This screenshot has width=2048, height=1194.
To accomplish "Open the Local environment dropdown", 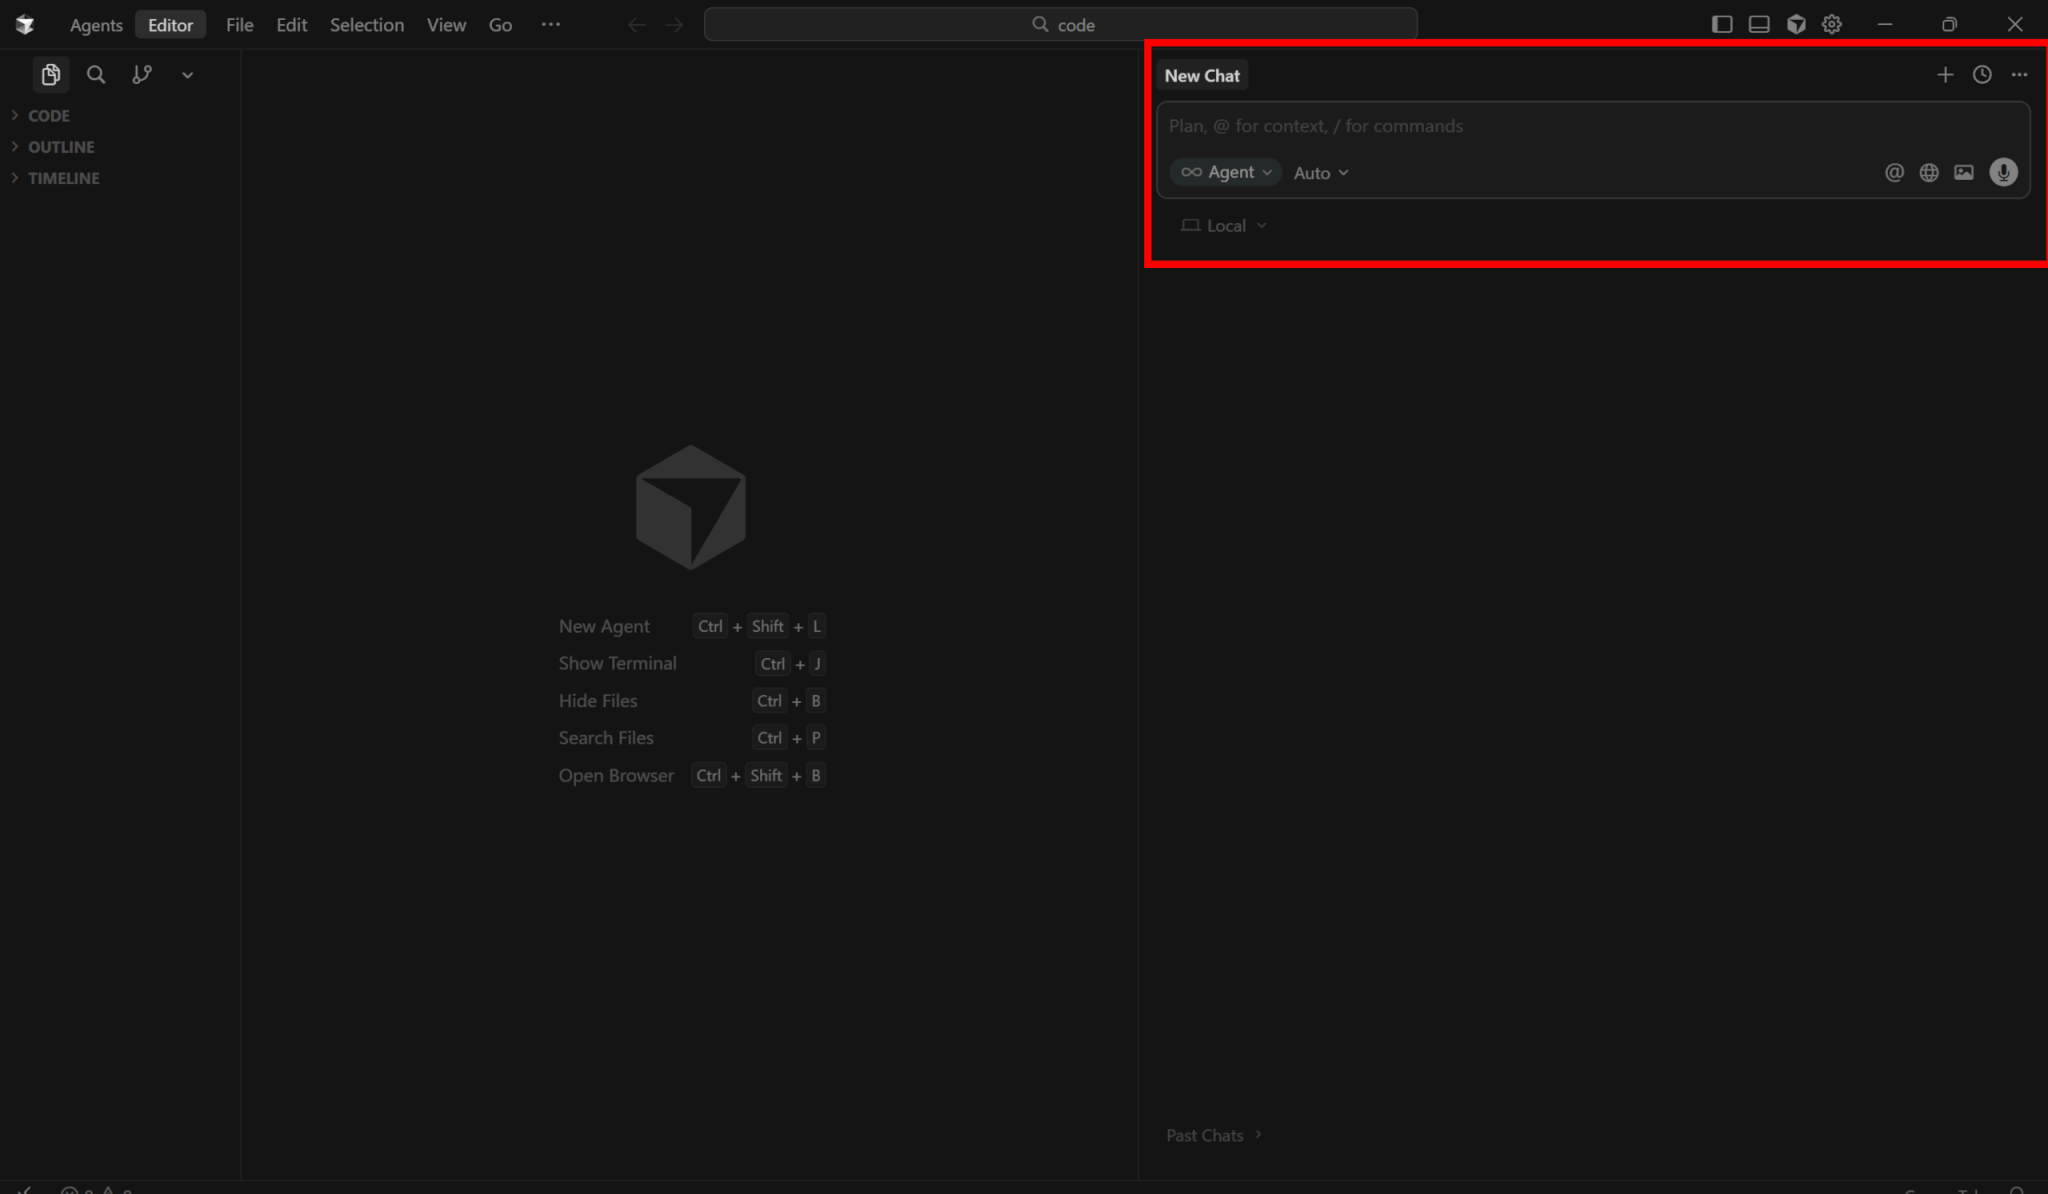I will coord(1224,226).
